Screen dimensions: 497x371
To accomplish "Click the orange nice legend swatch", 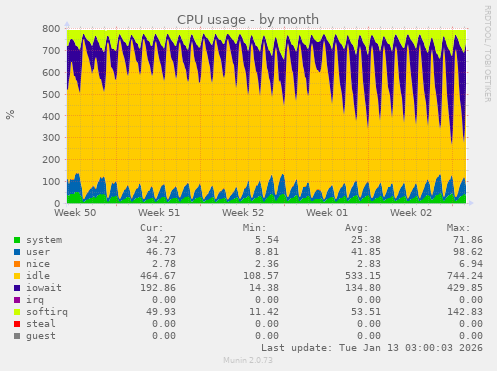I will [x=17, y=264].
